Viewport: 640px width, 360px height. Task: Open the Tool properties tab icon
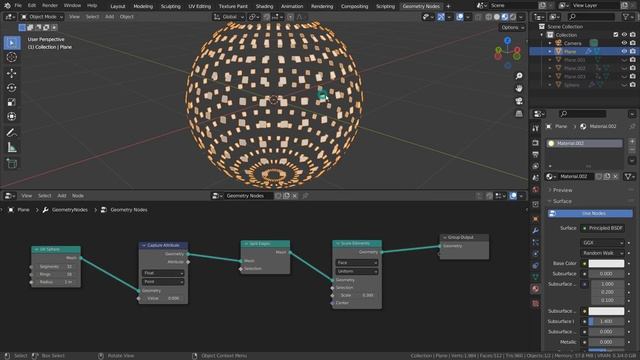pos(535,129)
